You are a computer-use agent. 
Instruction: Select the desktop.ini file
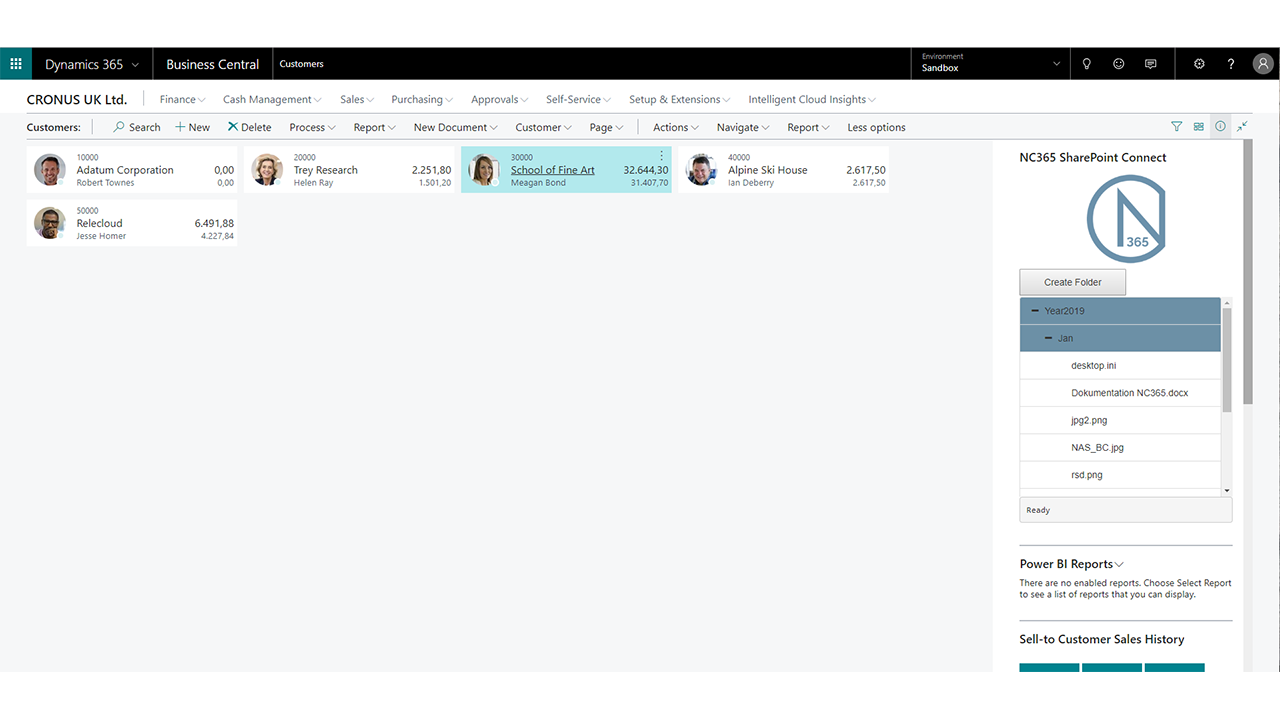point(1120,366)
